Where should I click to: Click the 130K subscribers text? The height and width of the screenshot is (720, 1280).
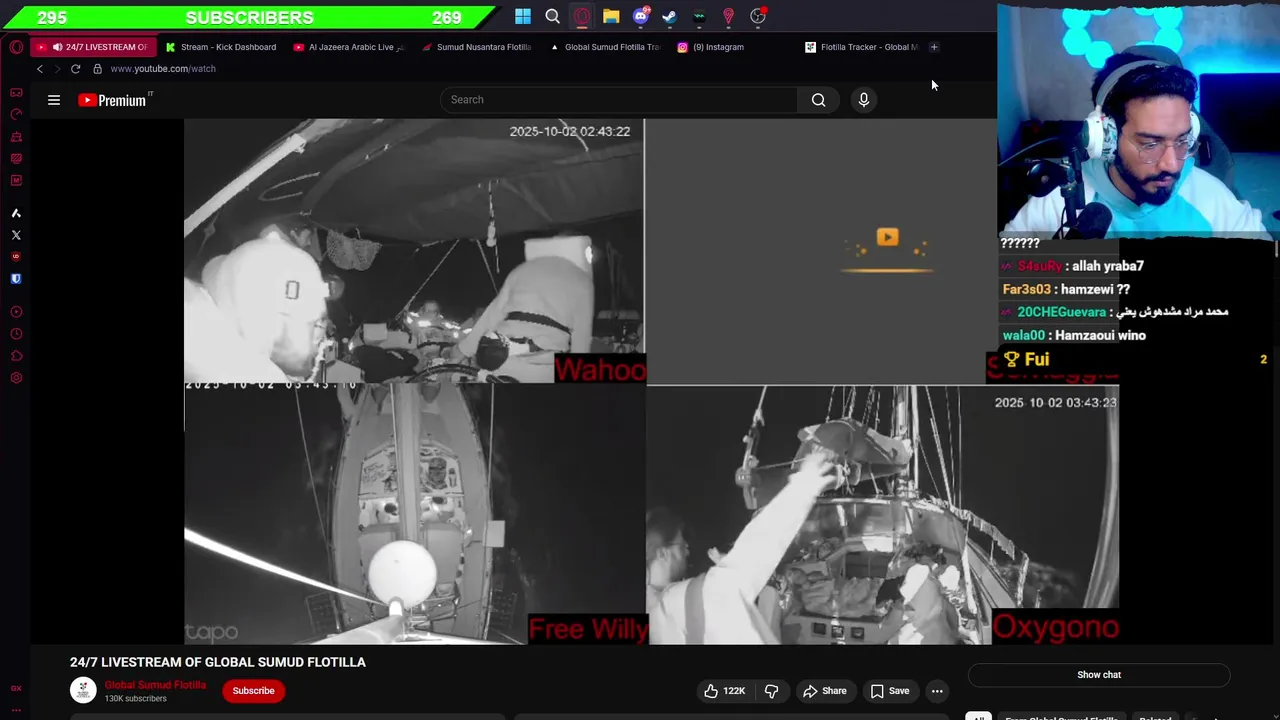click(136, 699)
